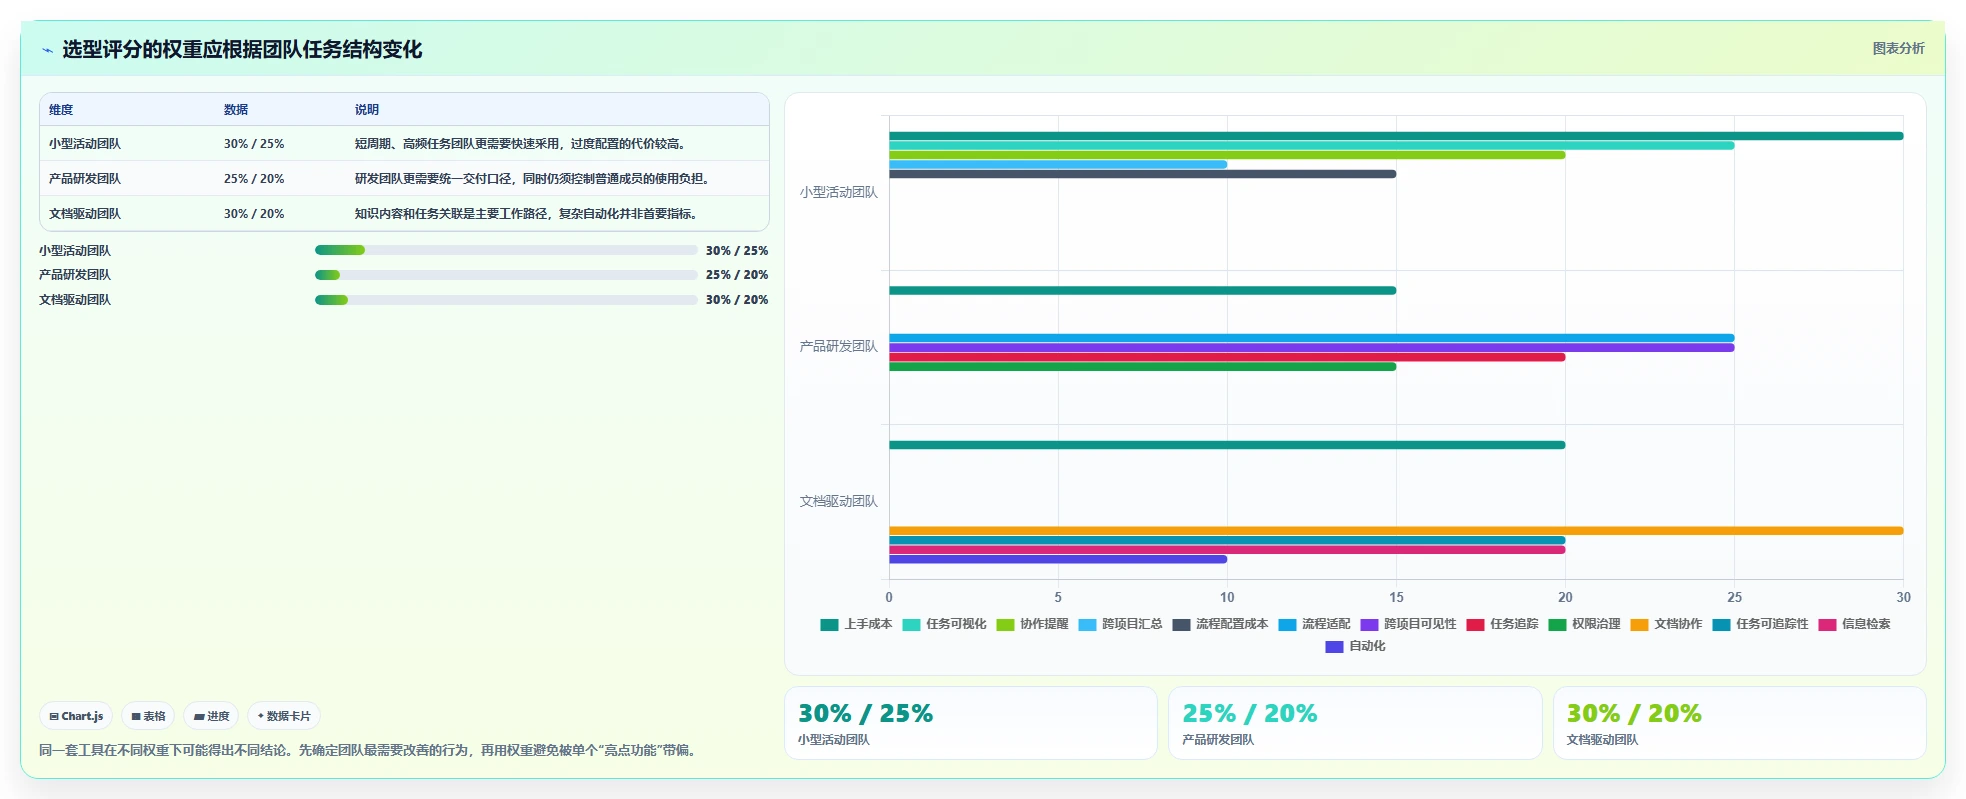Click the 自动化 legend entry
The image size is (1966, 799).
click(1355, 646)
